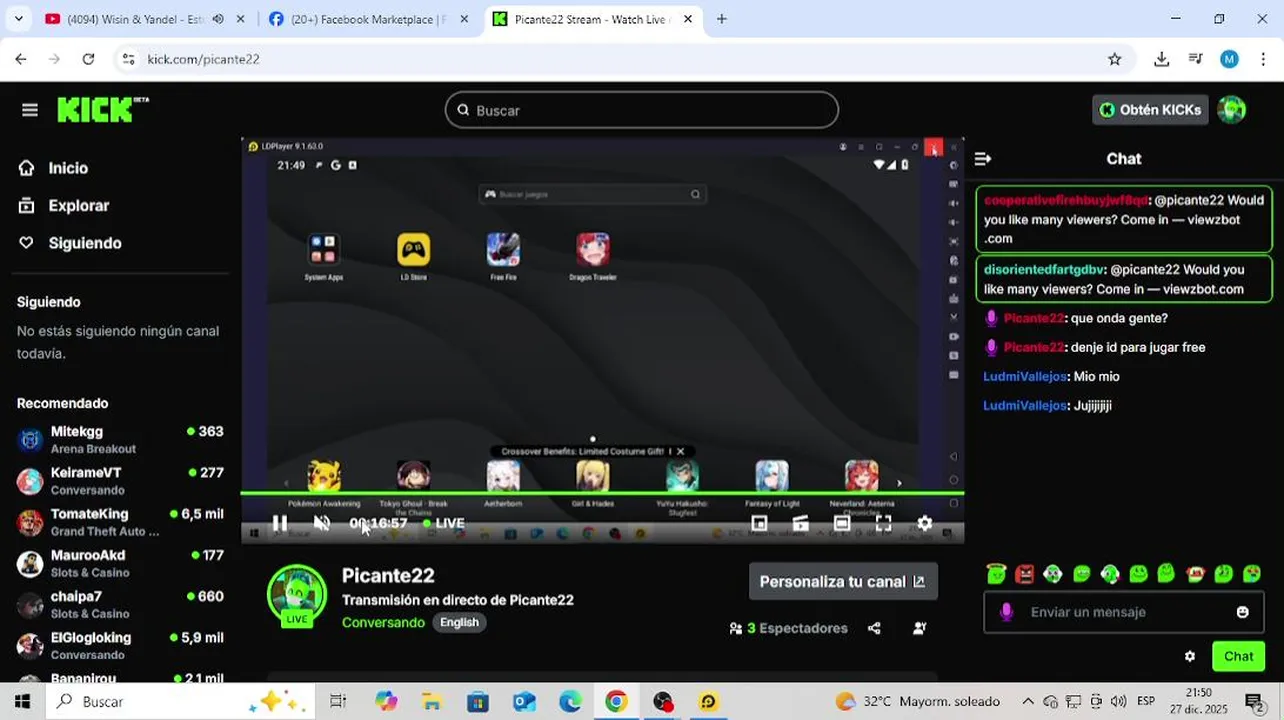Open Siguiendo in the sidebar
Image resolution: width=1284 pixels, height=720 pixels.
coord(84,243)
